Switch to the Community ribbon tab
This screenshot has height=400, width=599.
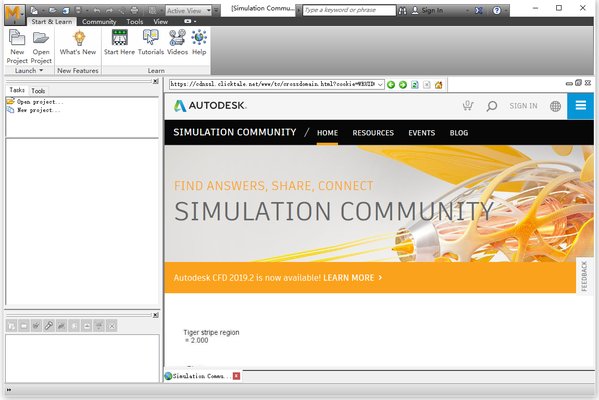click(99, 22)
